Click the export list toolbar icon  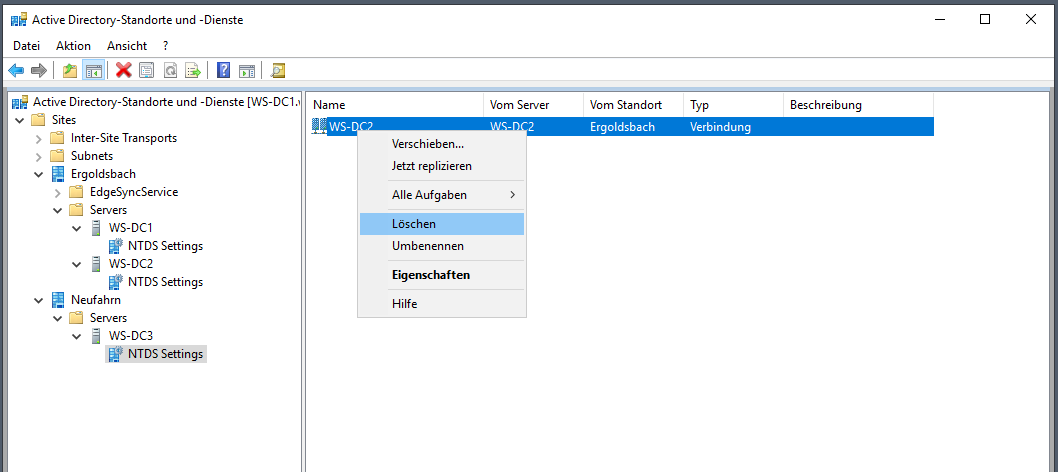(194, 70)
